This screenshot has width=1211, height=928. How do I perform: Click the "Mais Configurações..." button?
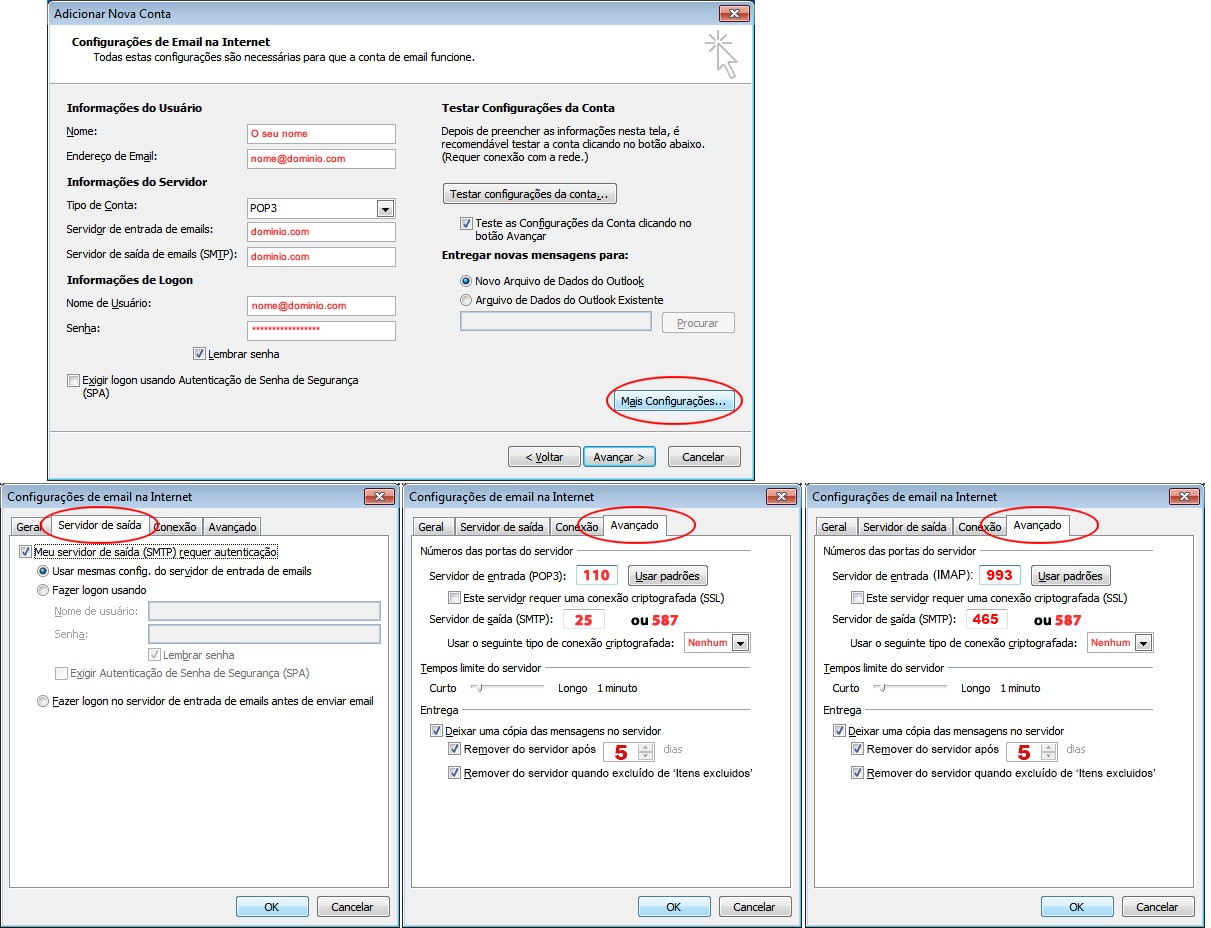click(674, 401)
